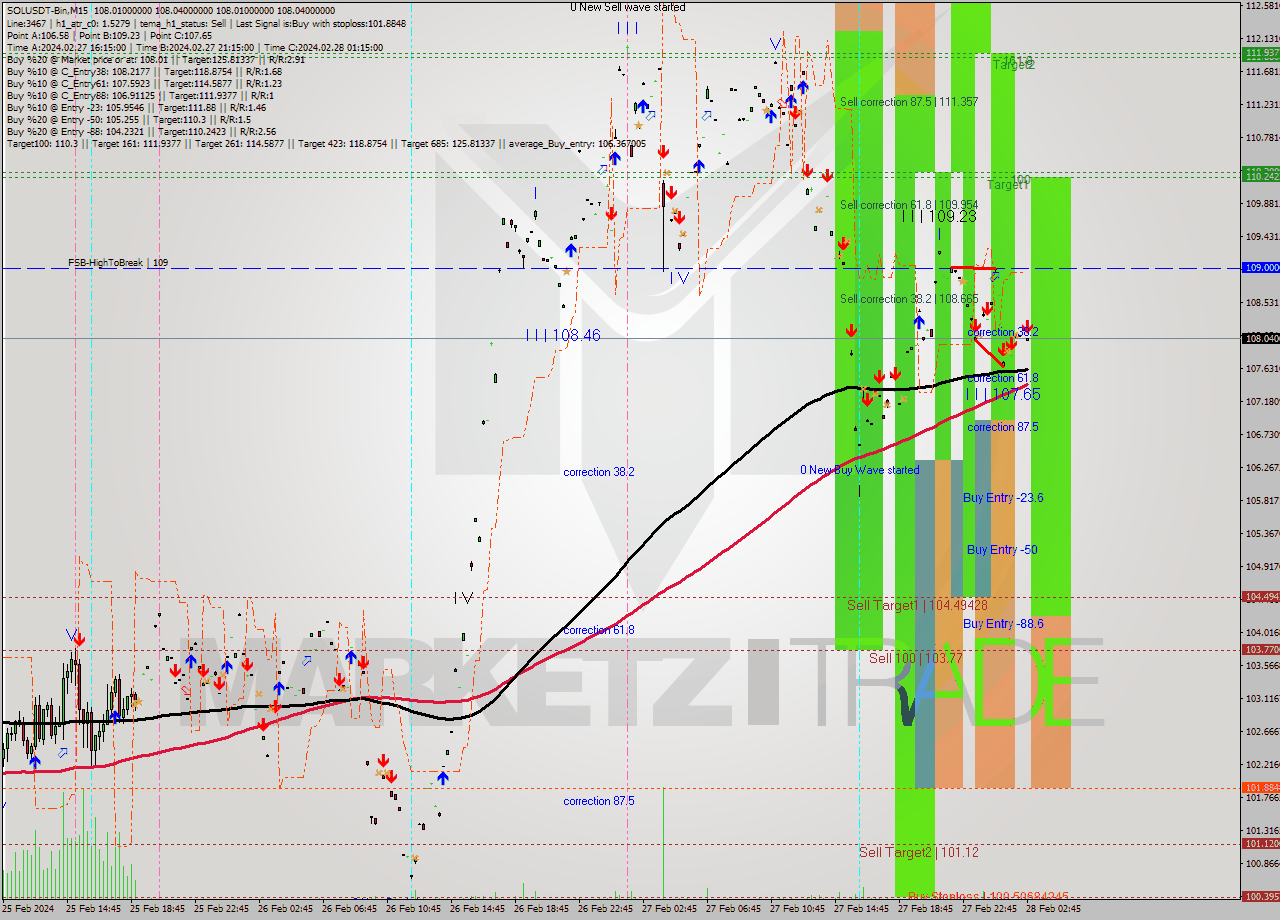The height and width of the screenshot is (920, 1280).
Task: Click the blue 109.000 price tag on axis
Action: click(x=1261, y=268)
